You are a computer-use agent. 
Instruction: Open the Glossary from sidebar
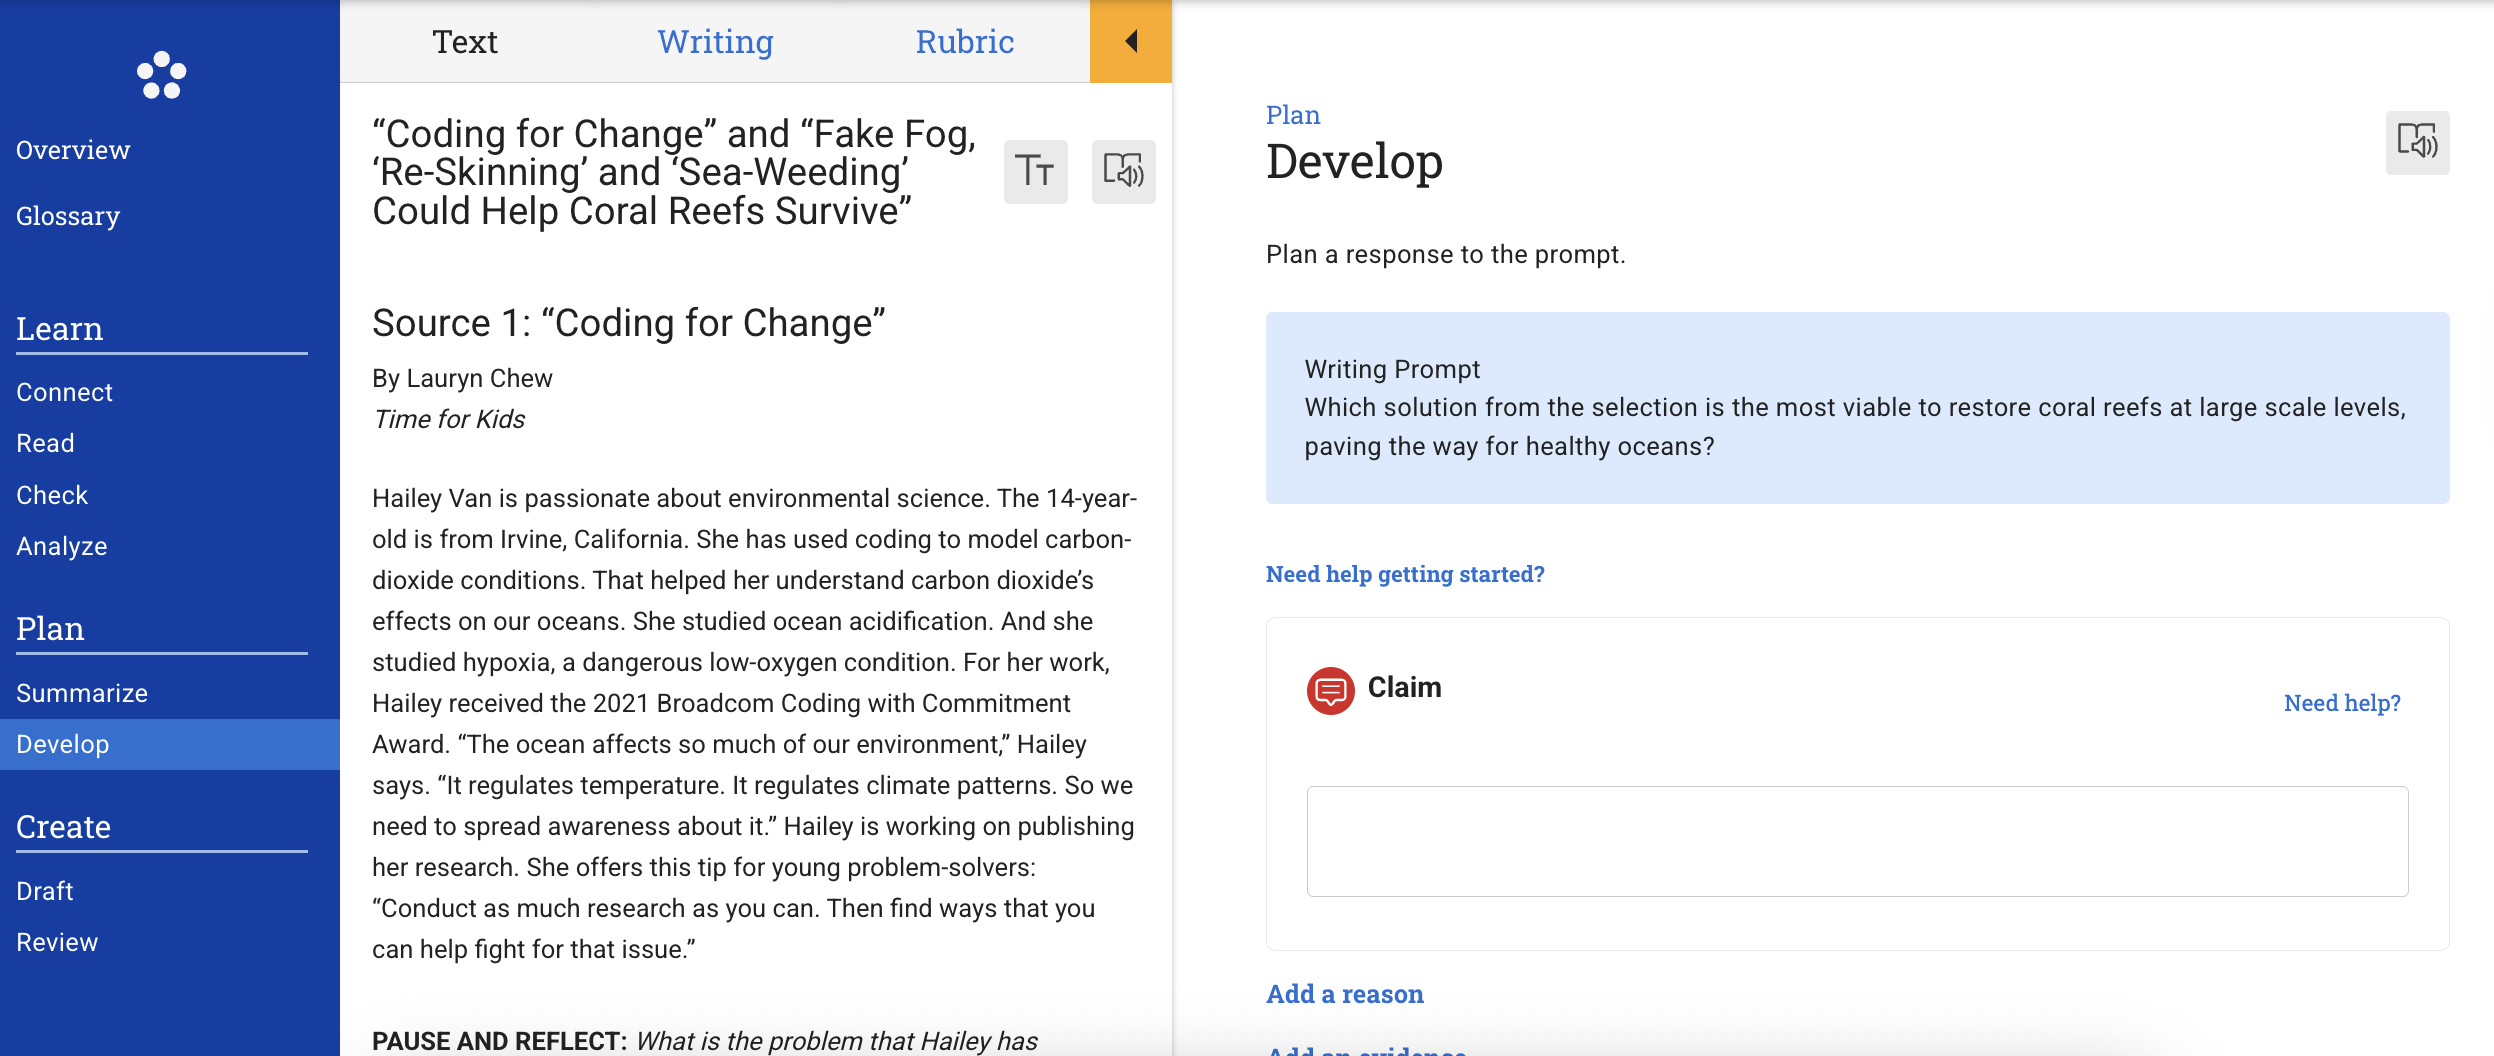click(x=68, y=216)
